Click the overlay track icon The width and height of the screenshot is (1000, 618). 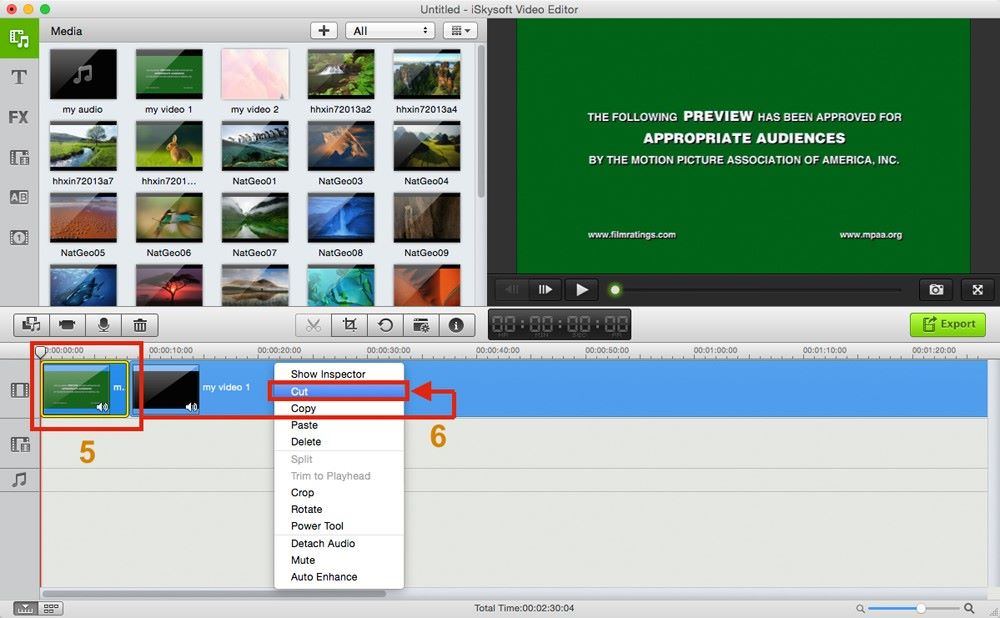[20, 444]
